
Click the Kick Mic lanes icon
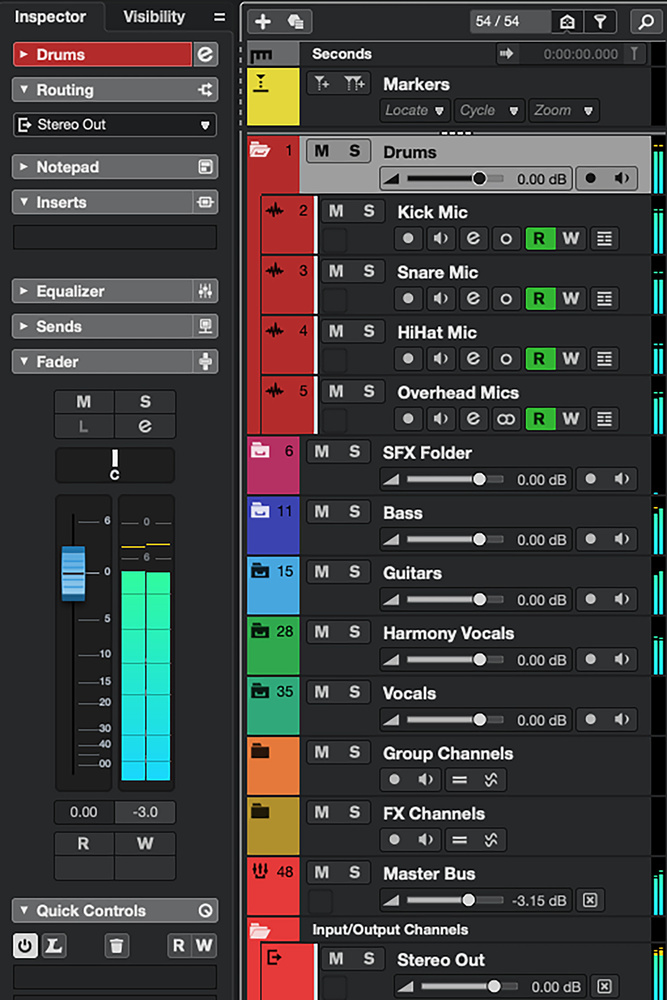pyautogui.click(x=604, y=239)
